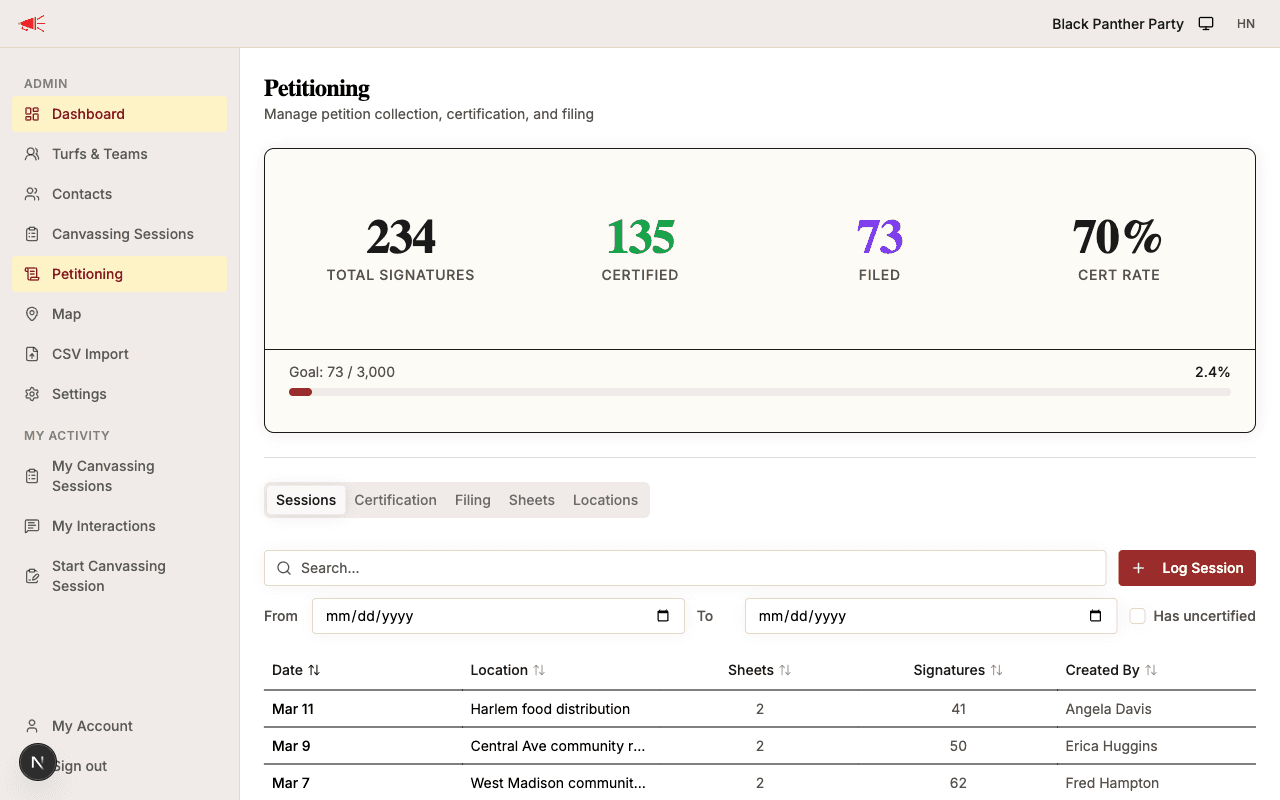Click the plus icon on Log Session
The image size is (1280, 800).
tap(1138, 568)
